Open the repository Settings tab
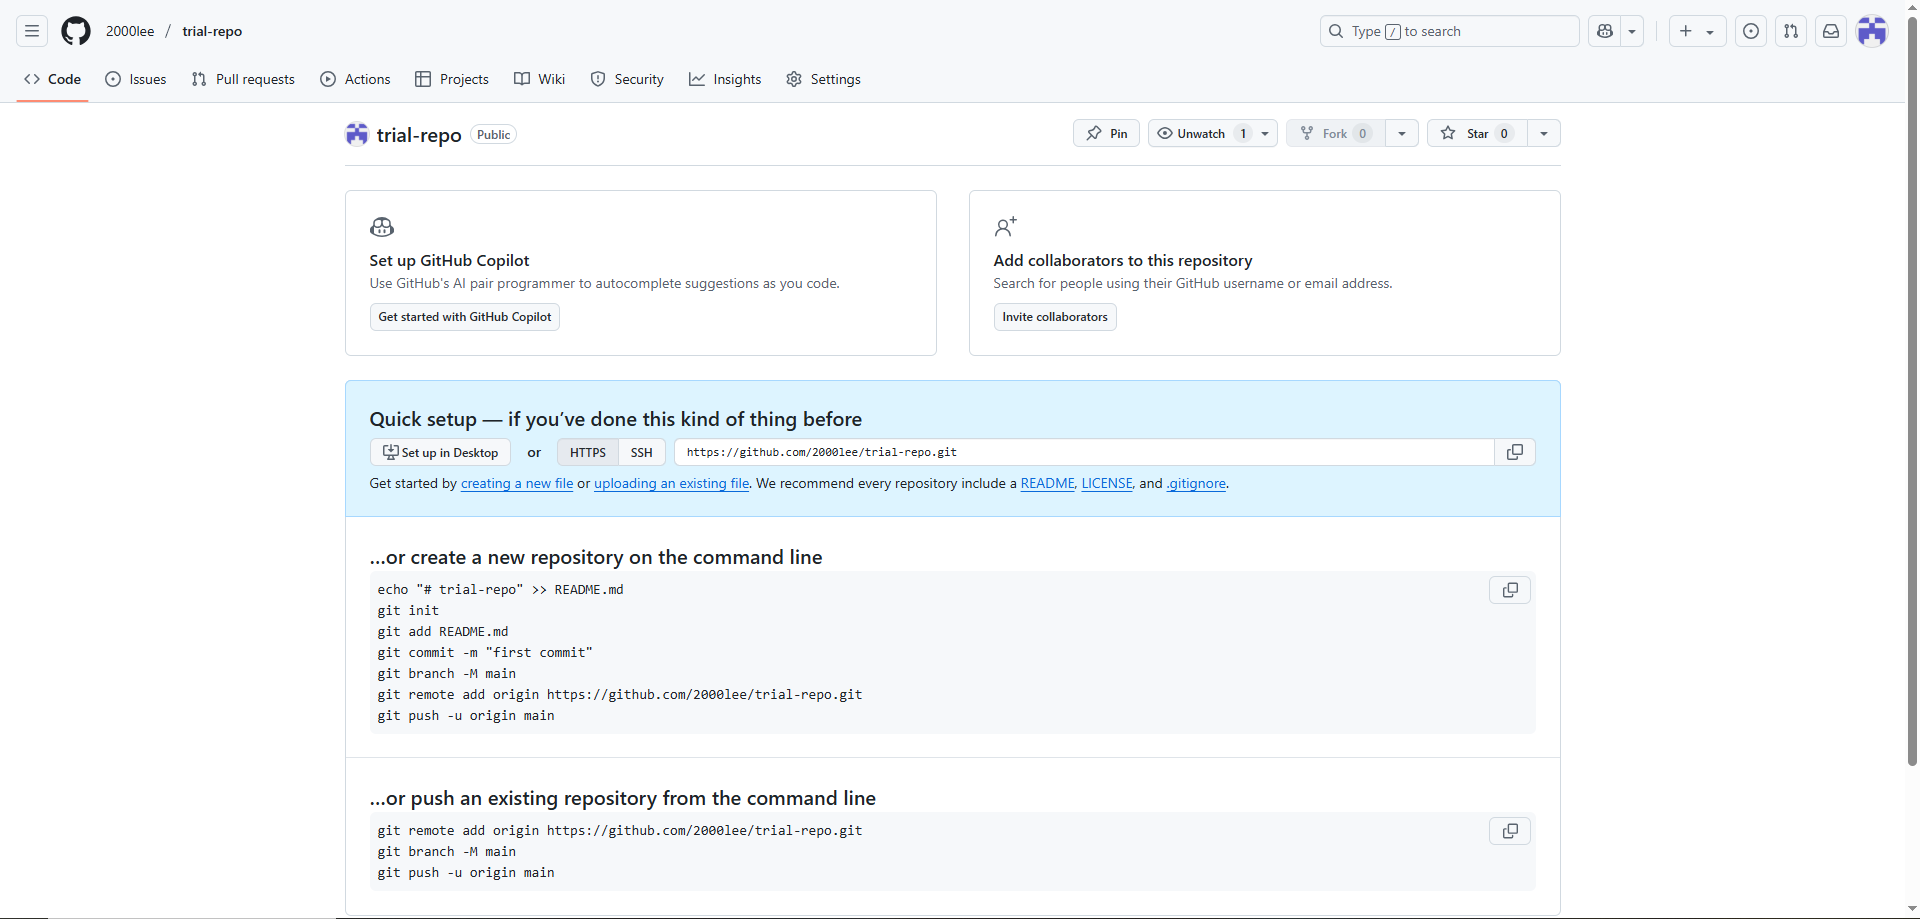This screenshot has width=1920, height=919. click(823, 79)
